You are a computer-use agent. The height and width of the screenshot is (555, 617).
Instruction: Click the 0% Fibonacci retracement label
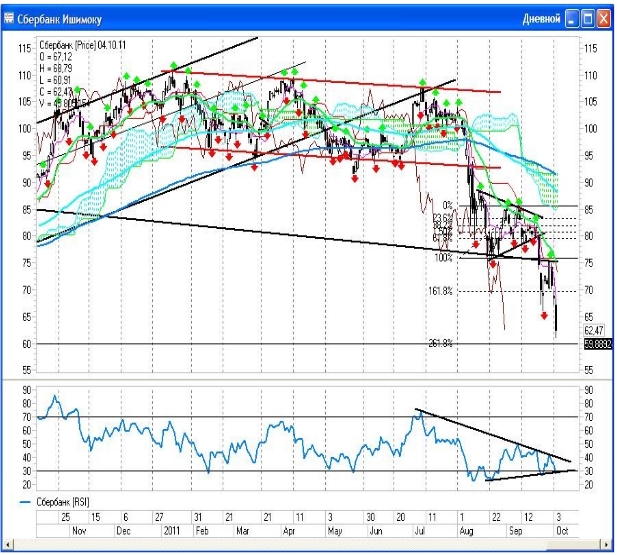tap(447, 205)
